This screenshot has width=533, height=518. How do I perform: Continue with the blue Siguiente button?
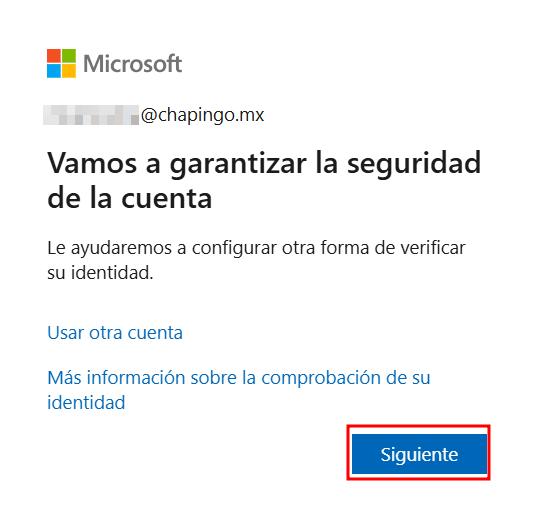coord(419,454)
